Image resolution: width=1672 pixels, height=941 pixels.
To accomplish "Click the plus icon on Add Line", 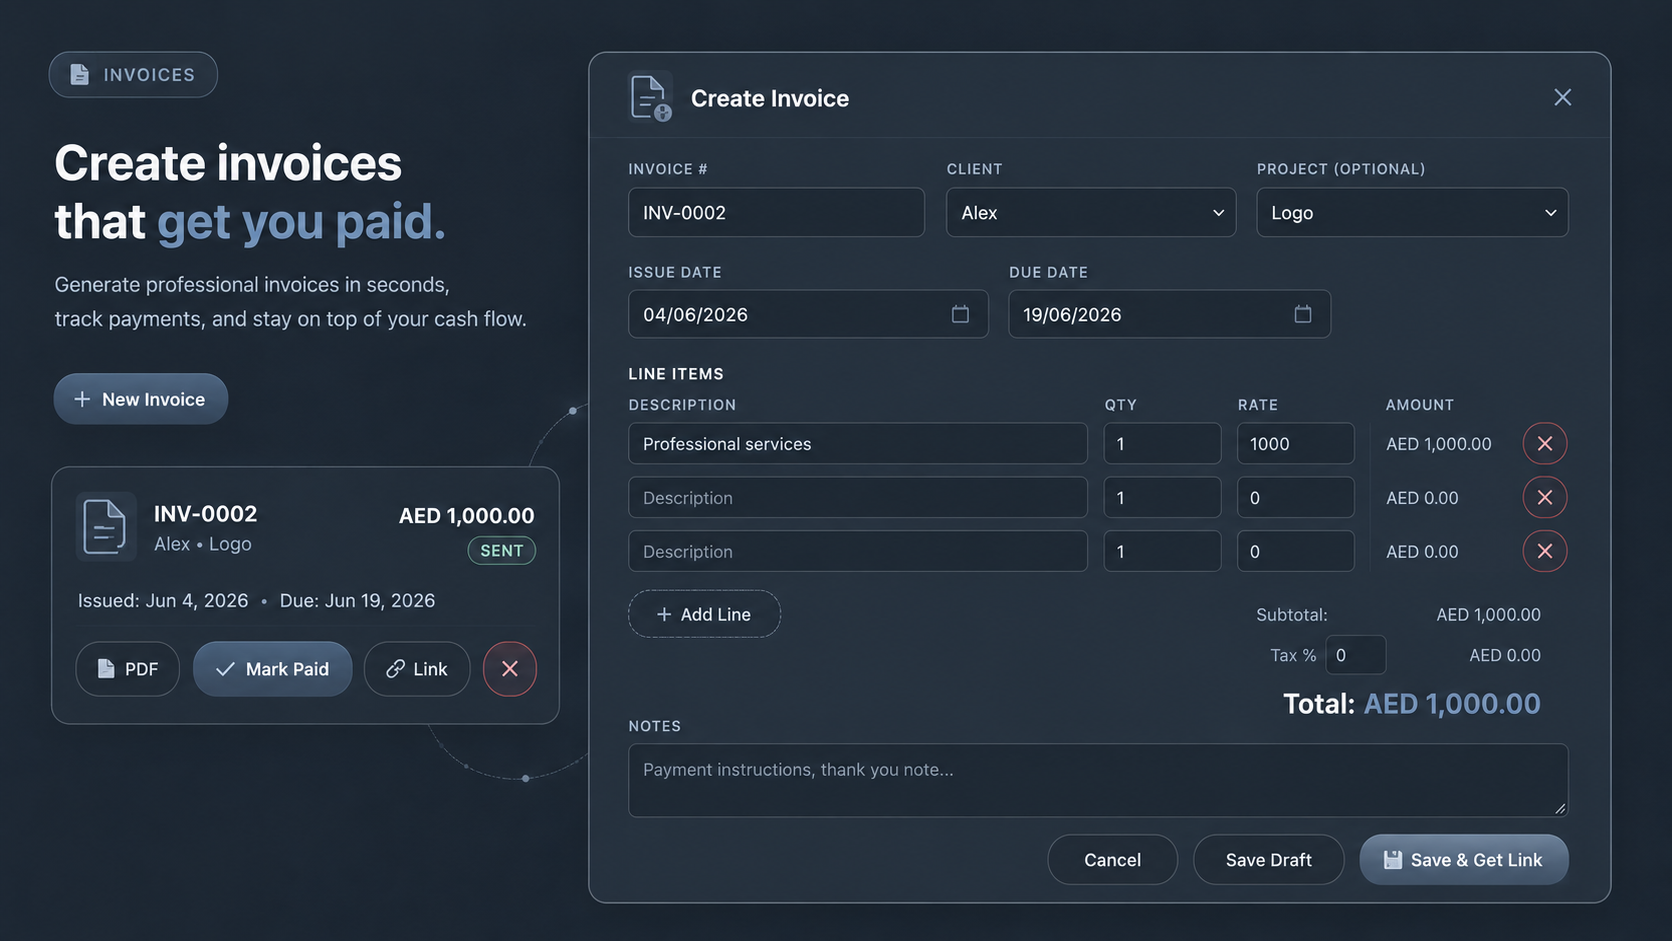I will click(664, 614).
